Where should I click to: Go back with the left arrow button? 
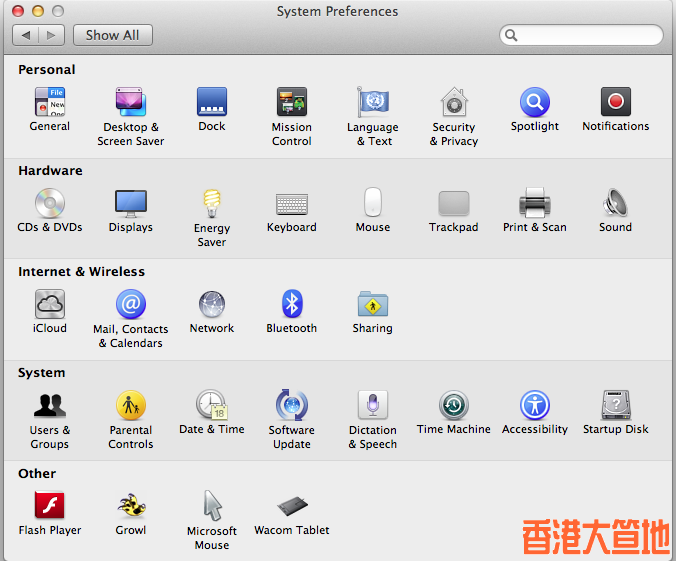click(x=25, y=35)
